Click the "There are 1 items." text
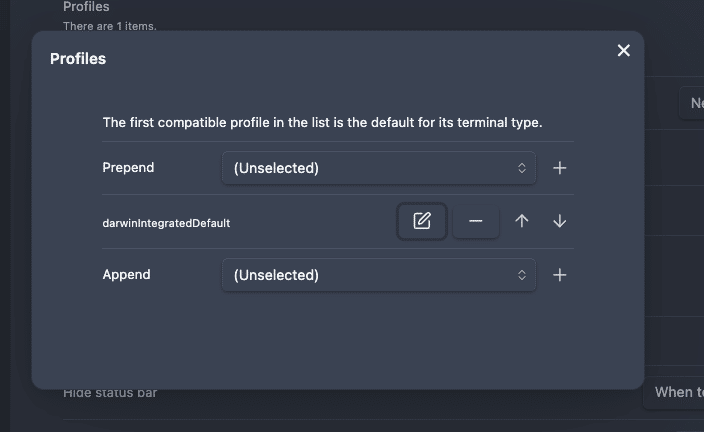 pyautogui.click(x=109, y=26)
